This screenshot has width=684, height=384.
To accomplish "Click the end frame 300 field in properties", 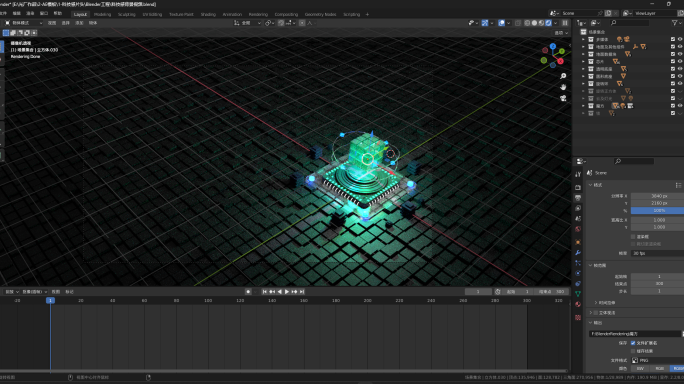I will [657, 284].
